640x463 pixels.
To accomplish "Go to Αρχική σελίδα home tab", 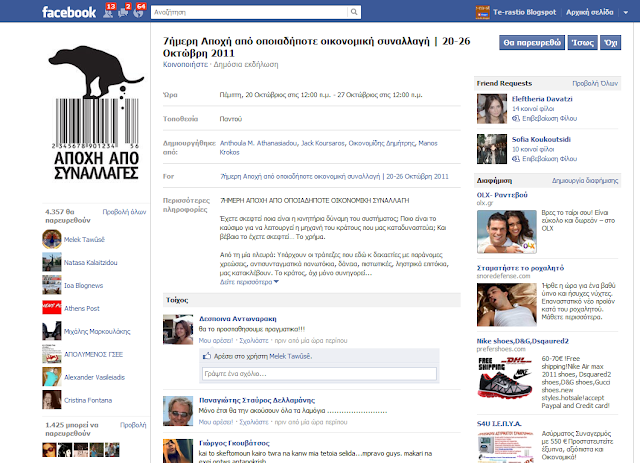I will 589,12.
